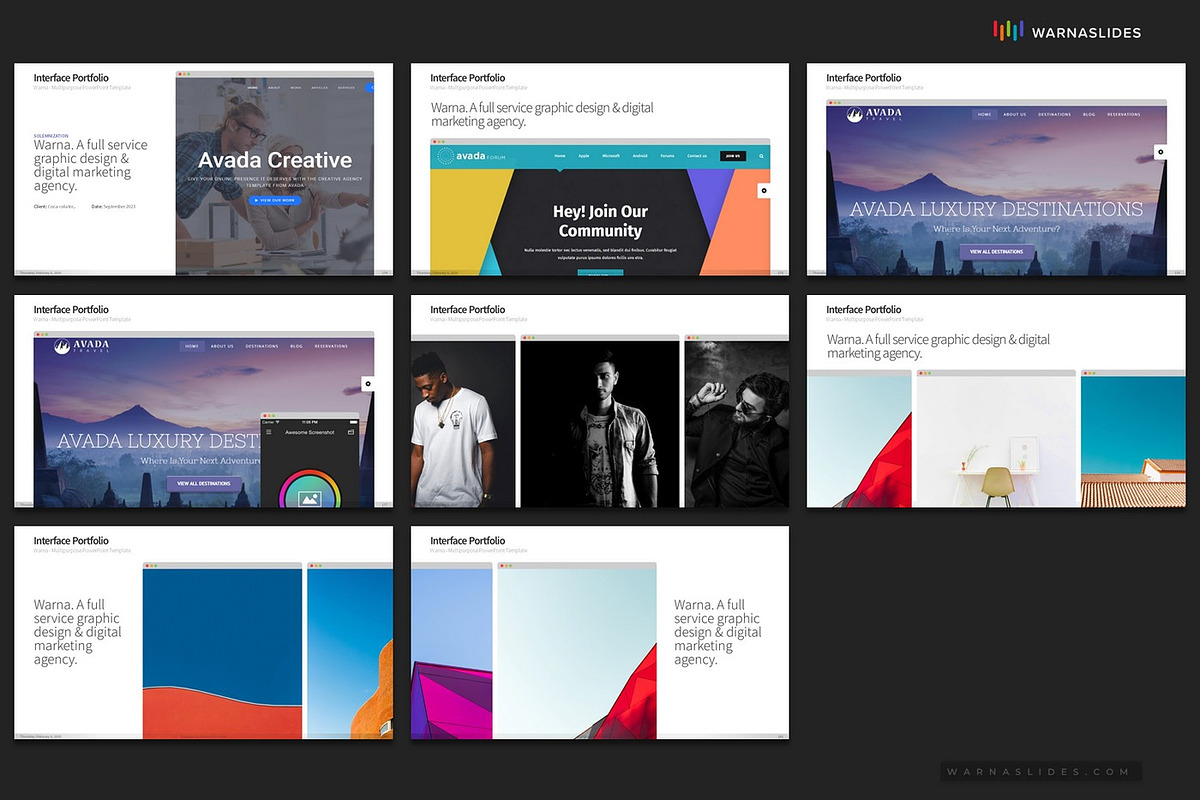
Task: Select Blog on phone-overlay Avada Travel slide
Action: pos(296,346)
